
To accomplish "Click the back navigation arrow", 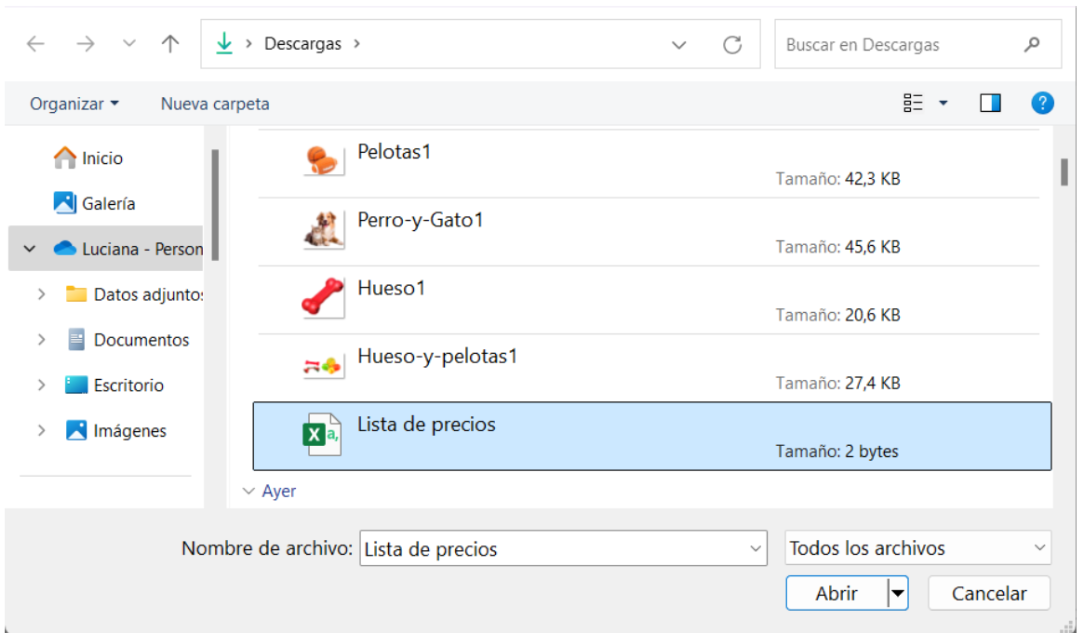I will (x=35, y=44).
